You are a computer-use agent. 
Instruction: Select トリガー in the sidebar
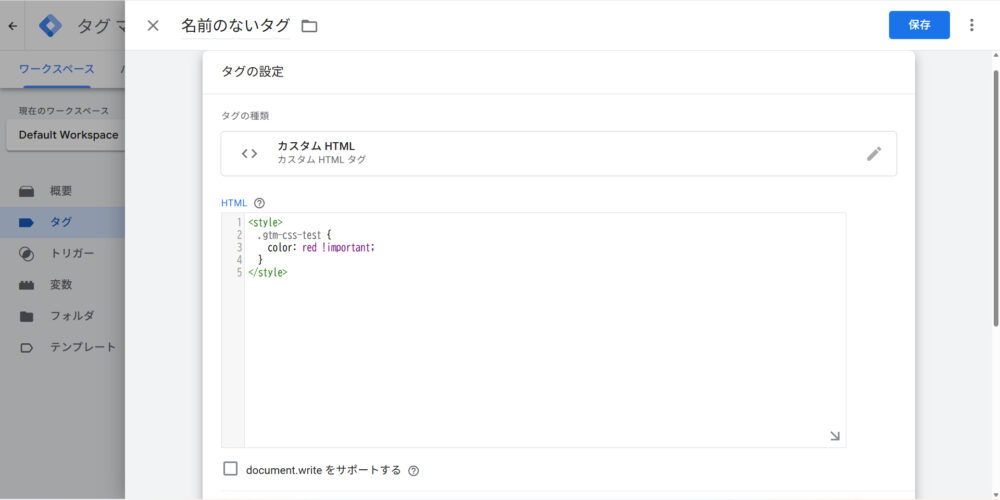point(71,253)
